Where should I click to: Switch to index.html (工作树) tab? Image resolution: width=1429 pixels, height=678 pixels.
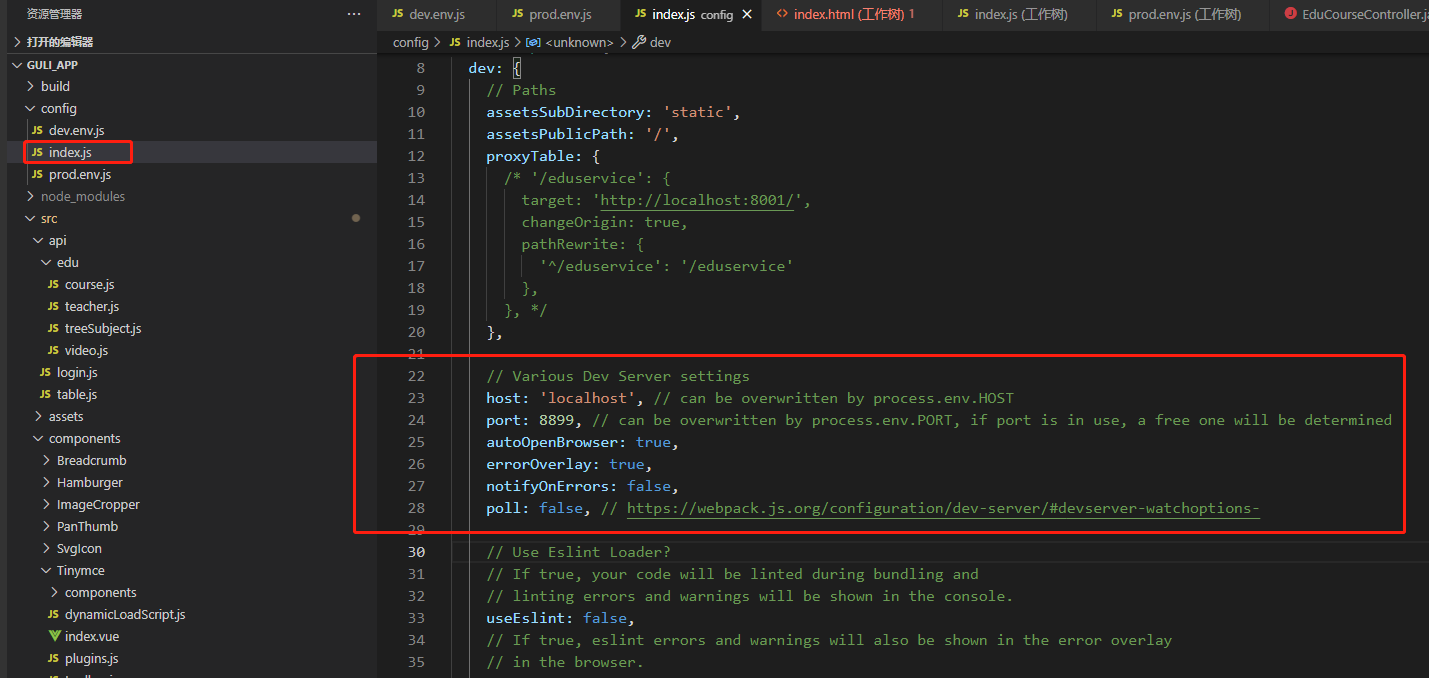click(x=853, y=14)
